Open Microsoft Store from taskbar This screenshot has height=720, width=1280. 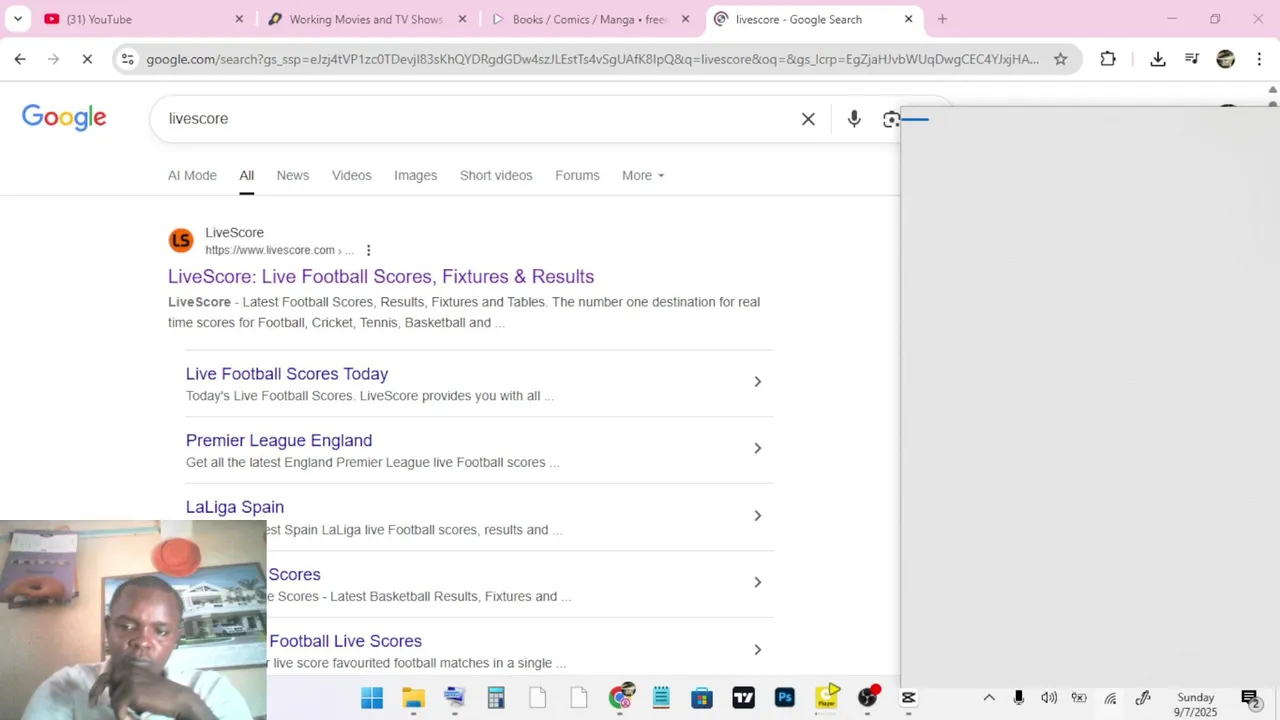coord(702,698)
